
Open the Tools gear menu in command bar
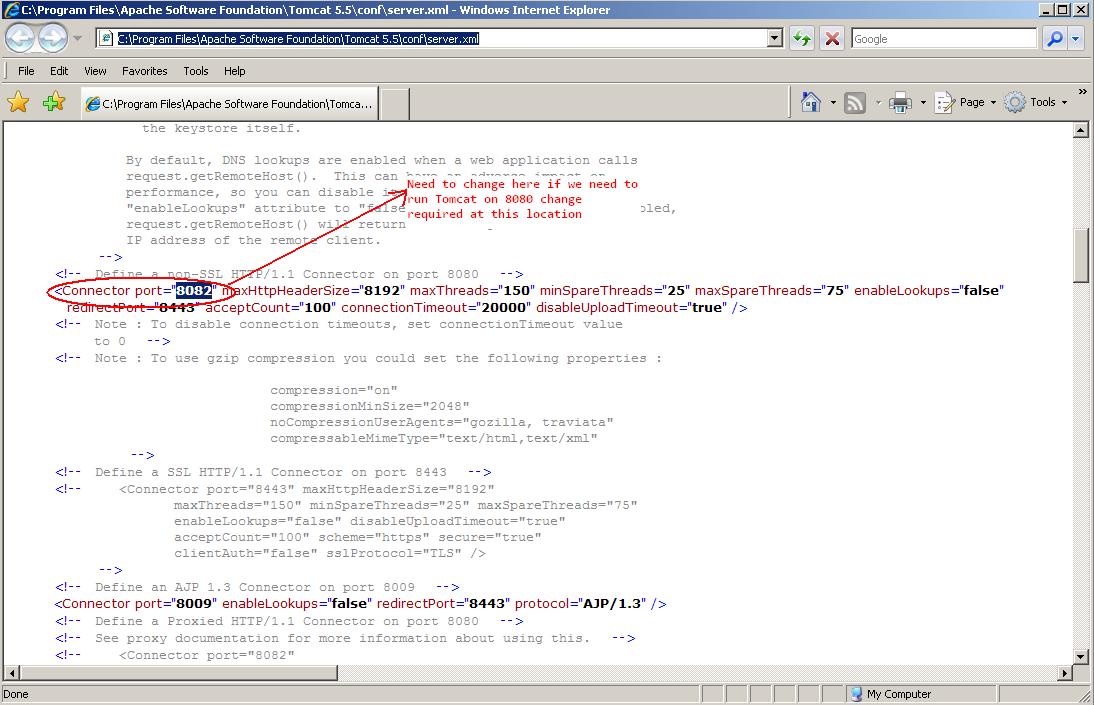1036,103
